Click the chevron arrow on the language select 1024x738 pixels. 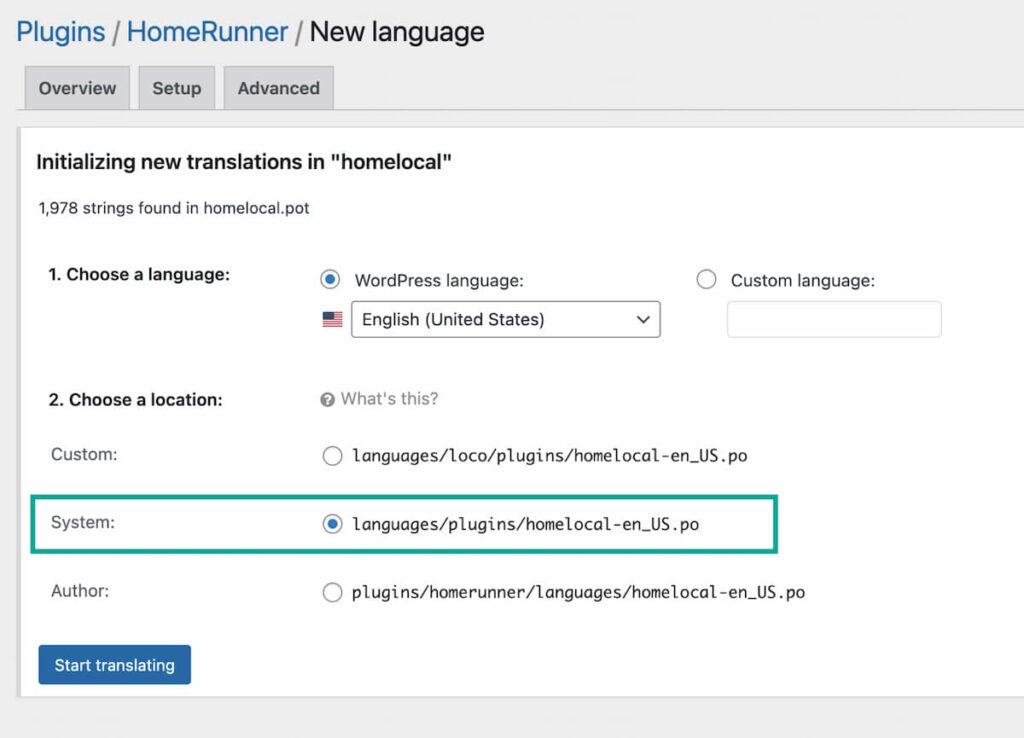[643, 320]
